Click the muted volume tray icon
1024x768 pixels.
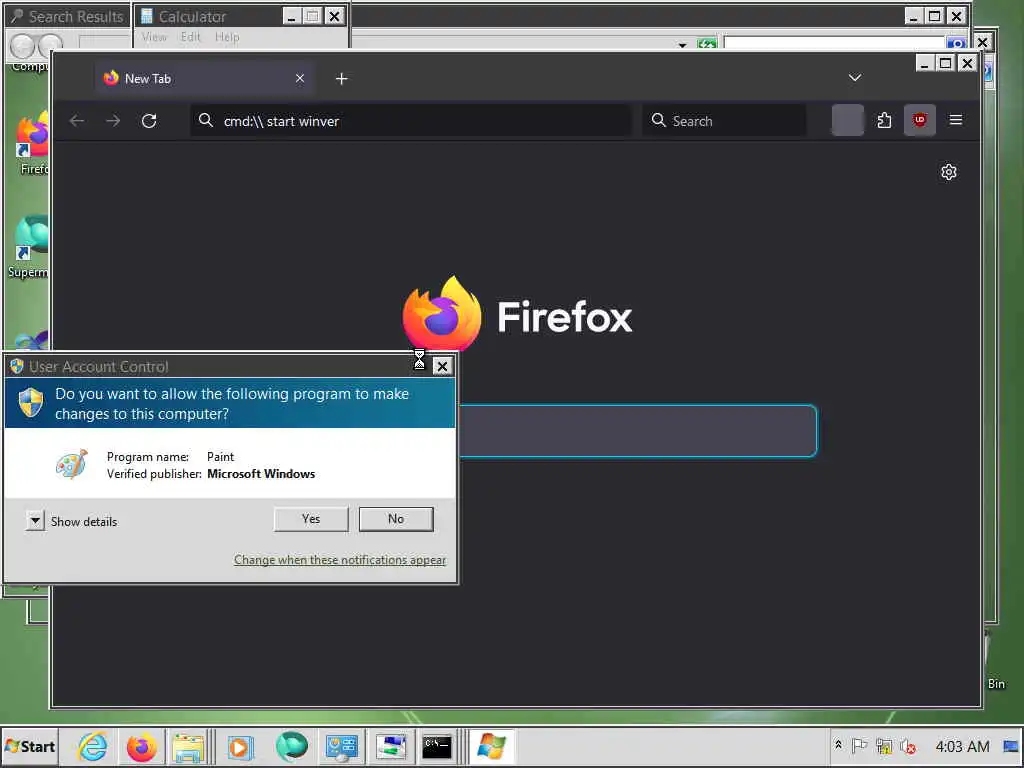[908, 746]
